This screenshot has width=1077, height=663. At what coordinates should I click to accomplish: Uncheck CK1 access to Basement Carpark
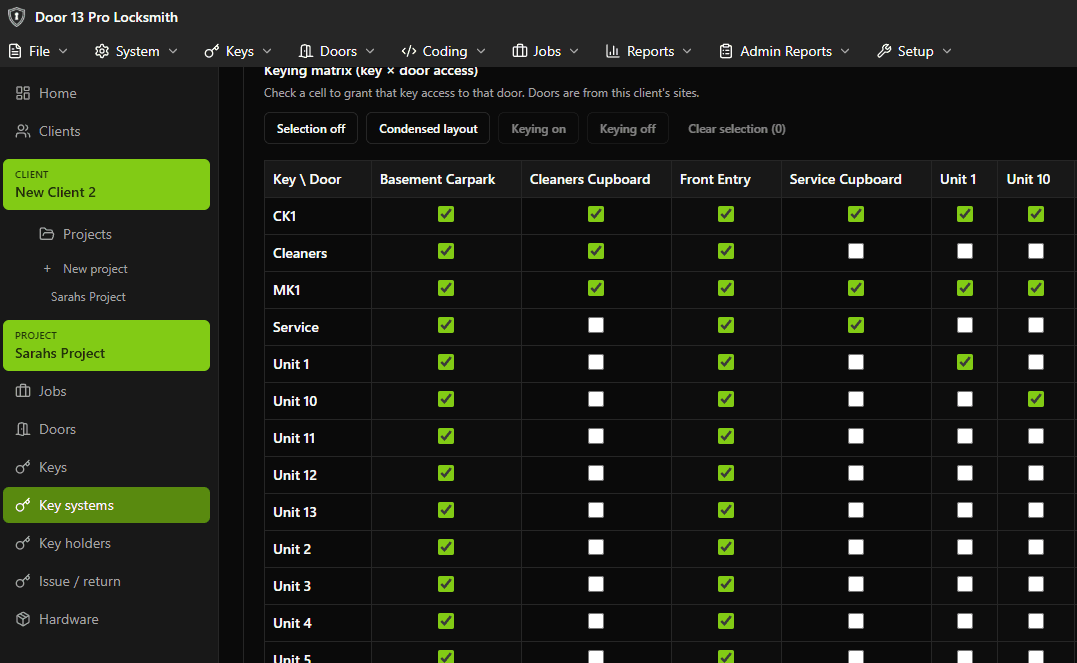(446, 214)
